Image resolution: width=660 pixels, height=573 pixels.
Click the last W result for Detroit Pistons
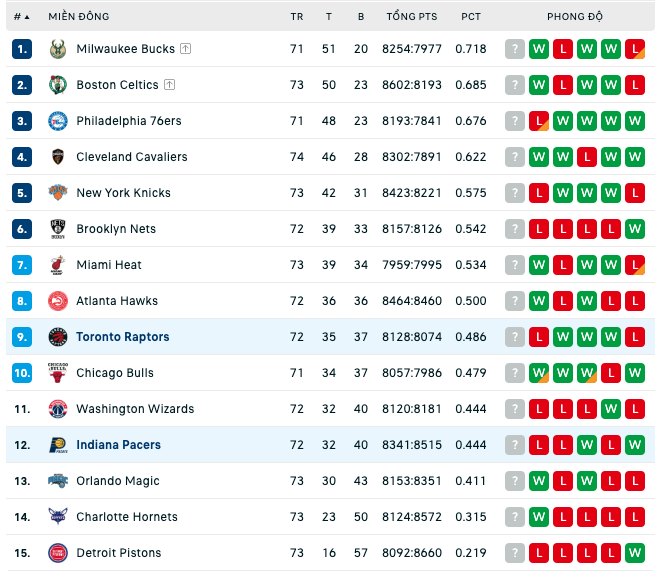tap(635, 553)
